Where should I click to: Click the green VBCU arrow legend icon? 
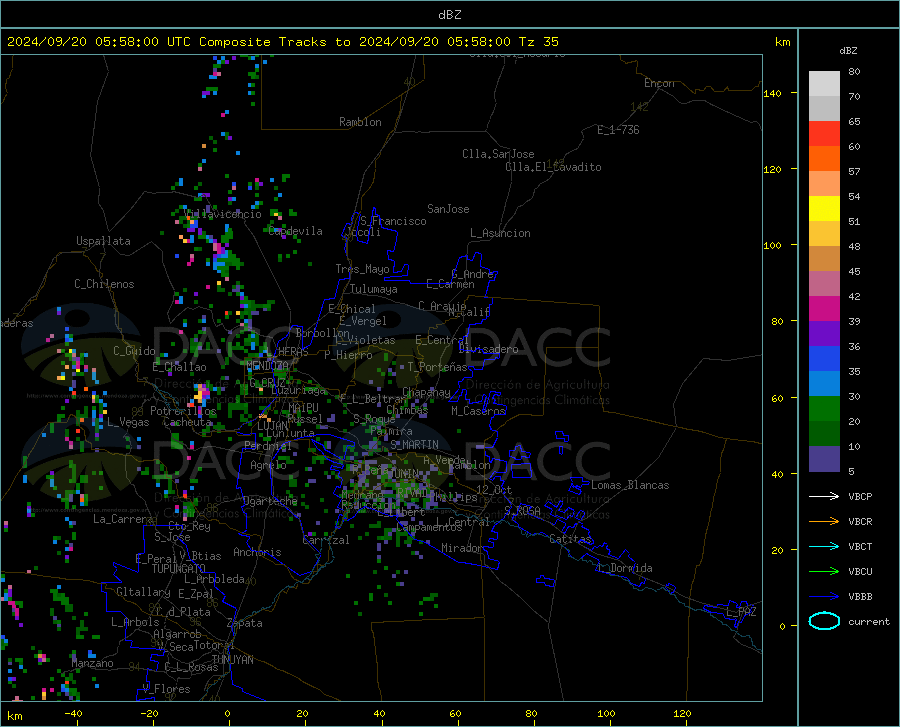click(824, 572)
